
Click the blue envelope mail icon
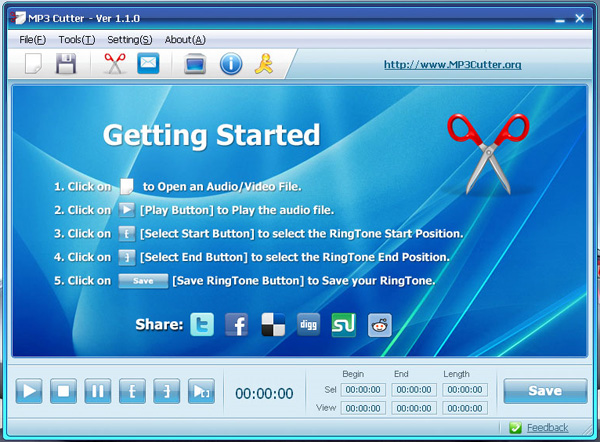point(148,63)
